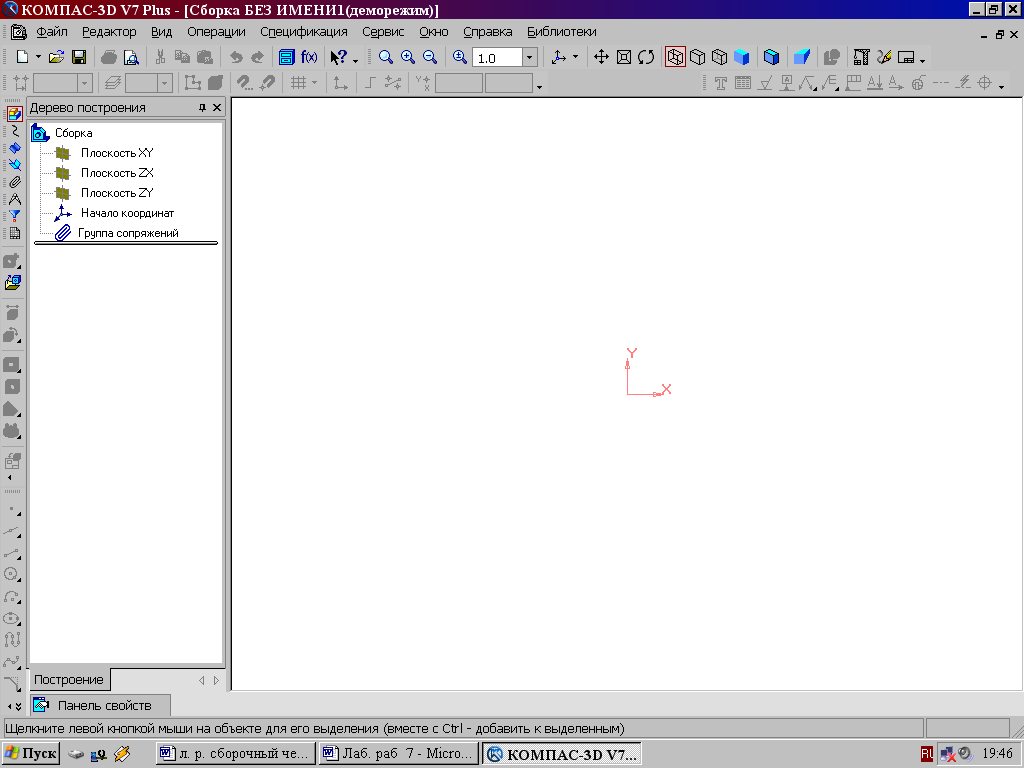
Task: Open the Variables f(x) icon
Action: point(309,57)
